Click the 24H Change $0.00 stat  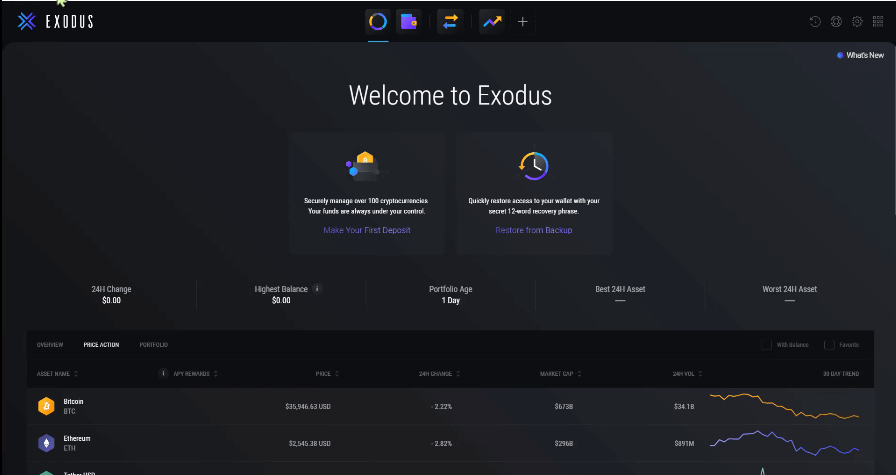pyautogui.click(x=111, y=294)
